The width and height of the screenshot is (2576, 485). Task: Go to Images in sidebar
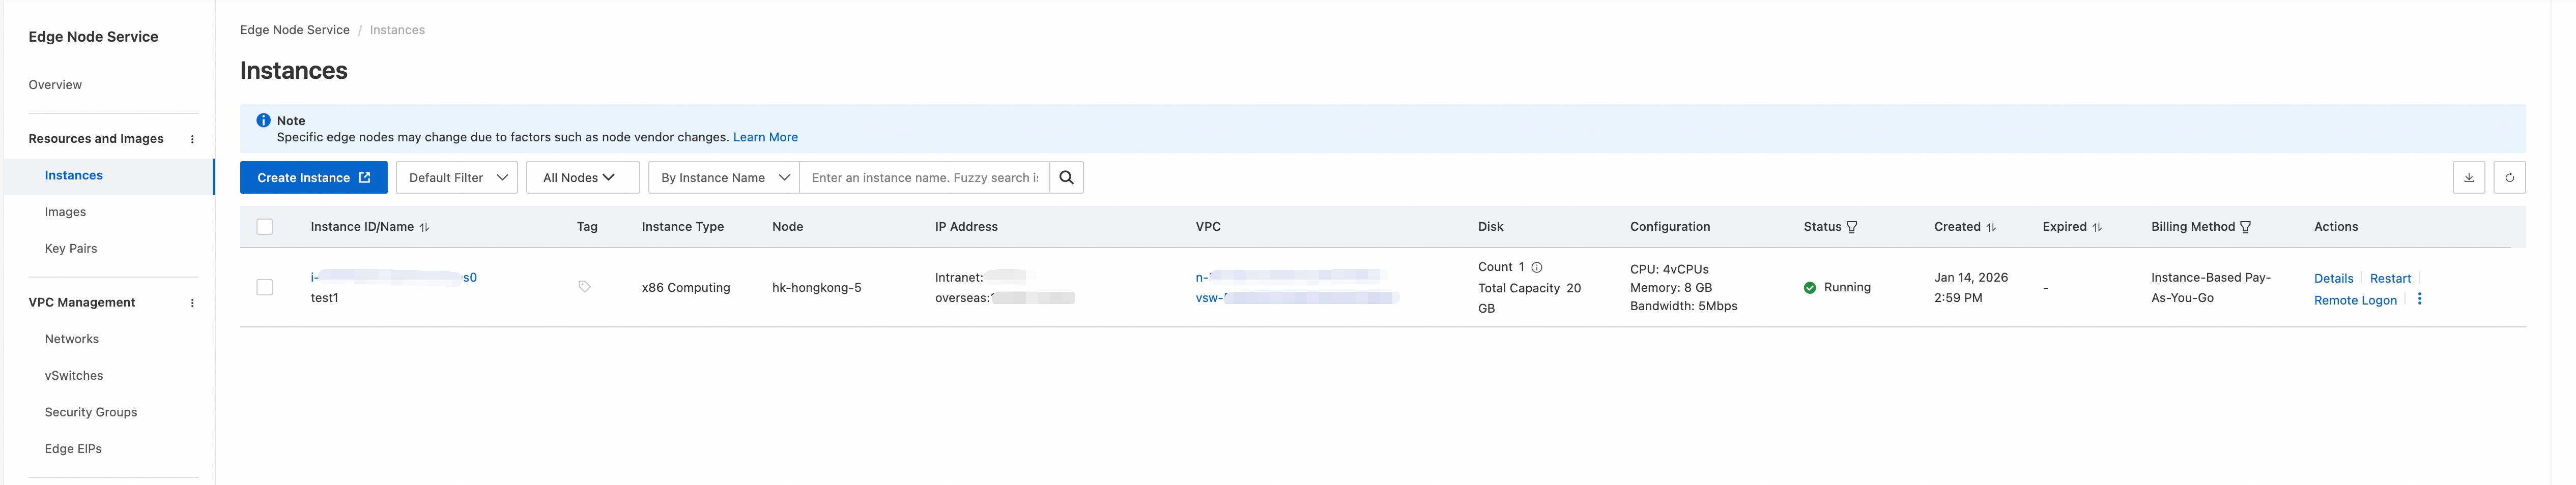pos(65,212)
